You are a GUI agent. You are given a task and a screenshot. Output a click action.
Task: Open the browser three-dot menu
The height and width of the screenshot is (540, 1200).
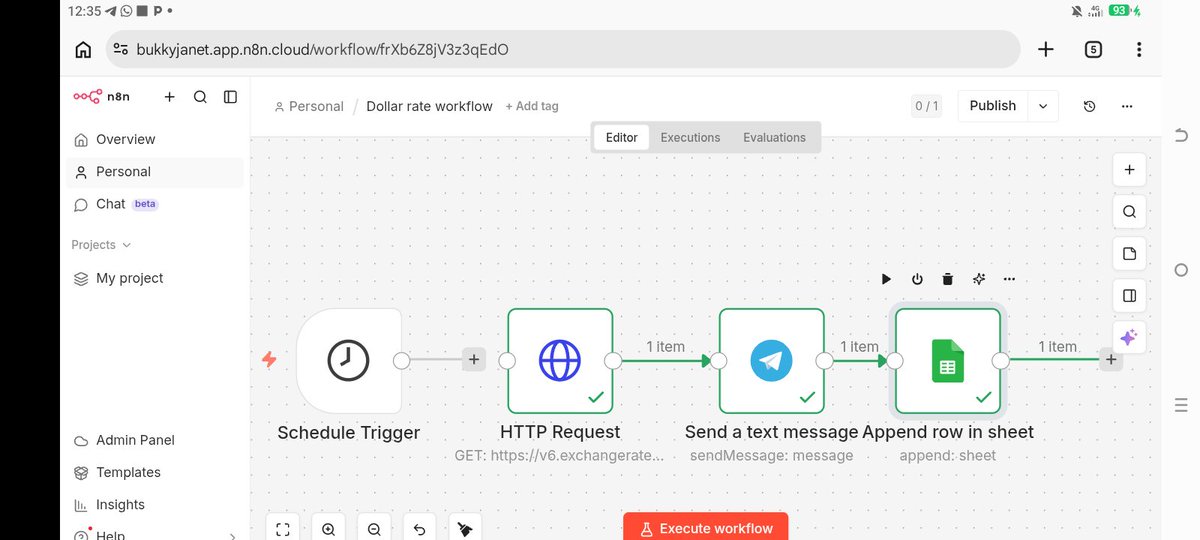tap(1139, 49)
